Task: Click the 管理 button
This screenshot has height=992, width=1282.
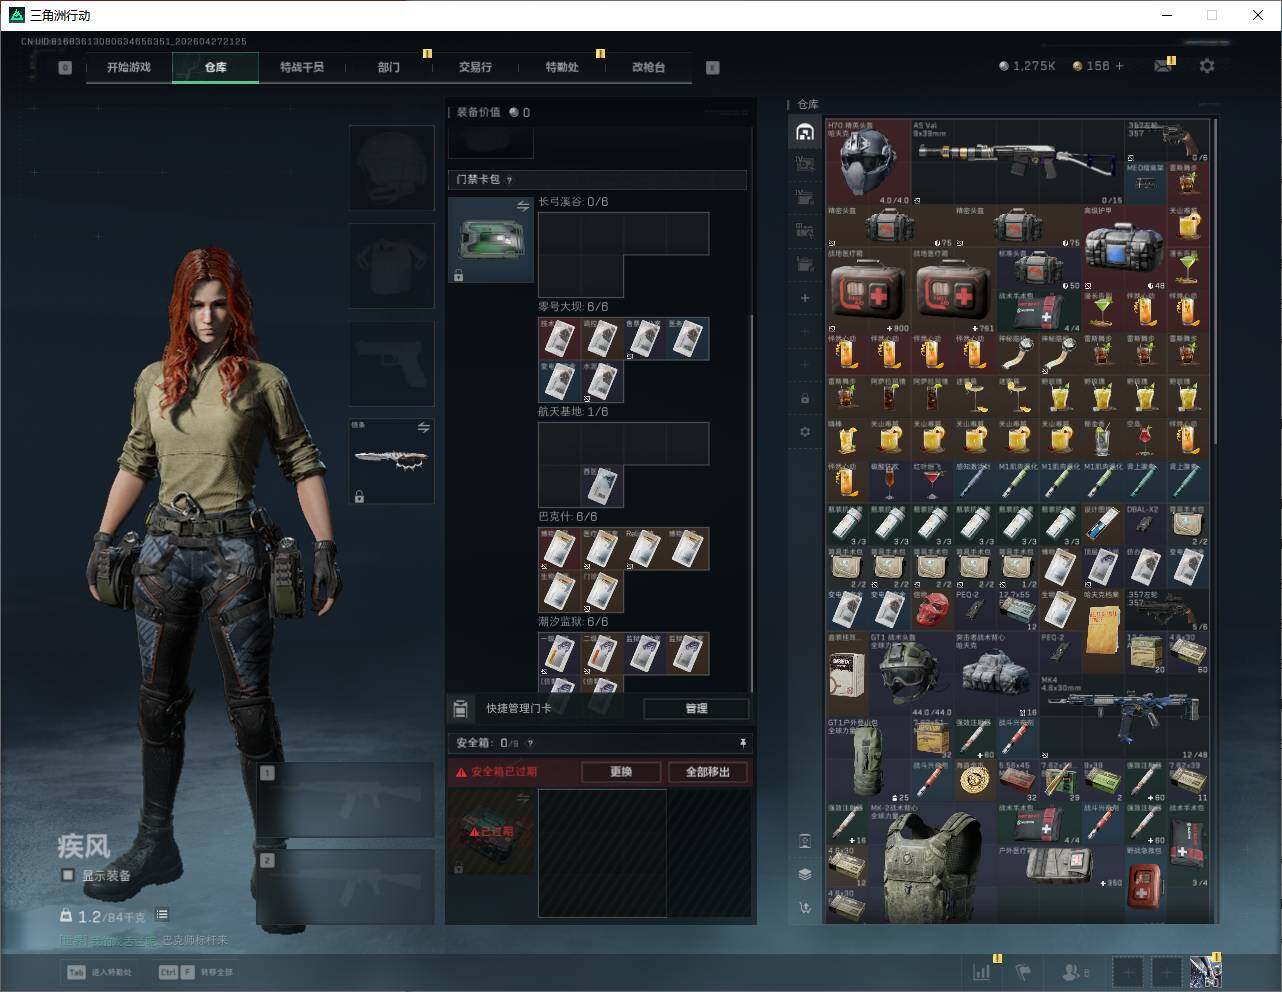Action: tap(696, 709)
